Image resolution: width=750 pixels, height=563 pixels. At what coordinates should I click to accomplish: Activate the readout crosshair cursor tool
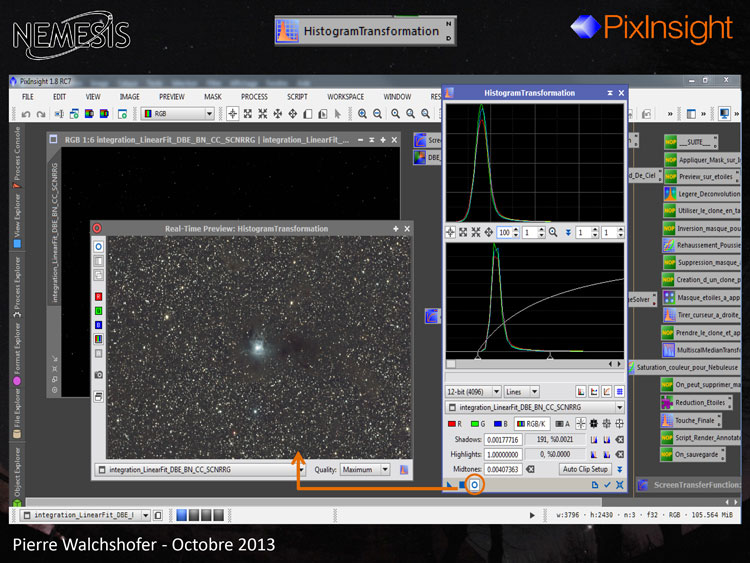[x=232, y=114]
